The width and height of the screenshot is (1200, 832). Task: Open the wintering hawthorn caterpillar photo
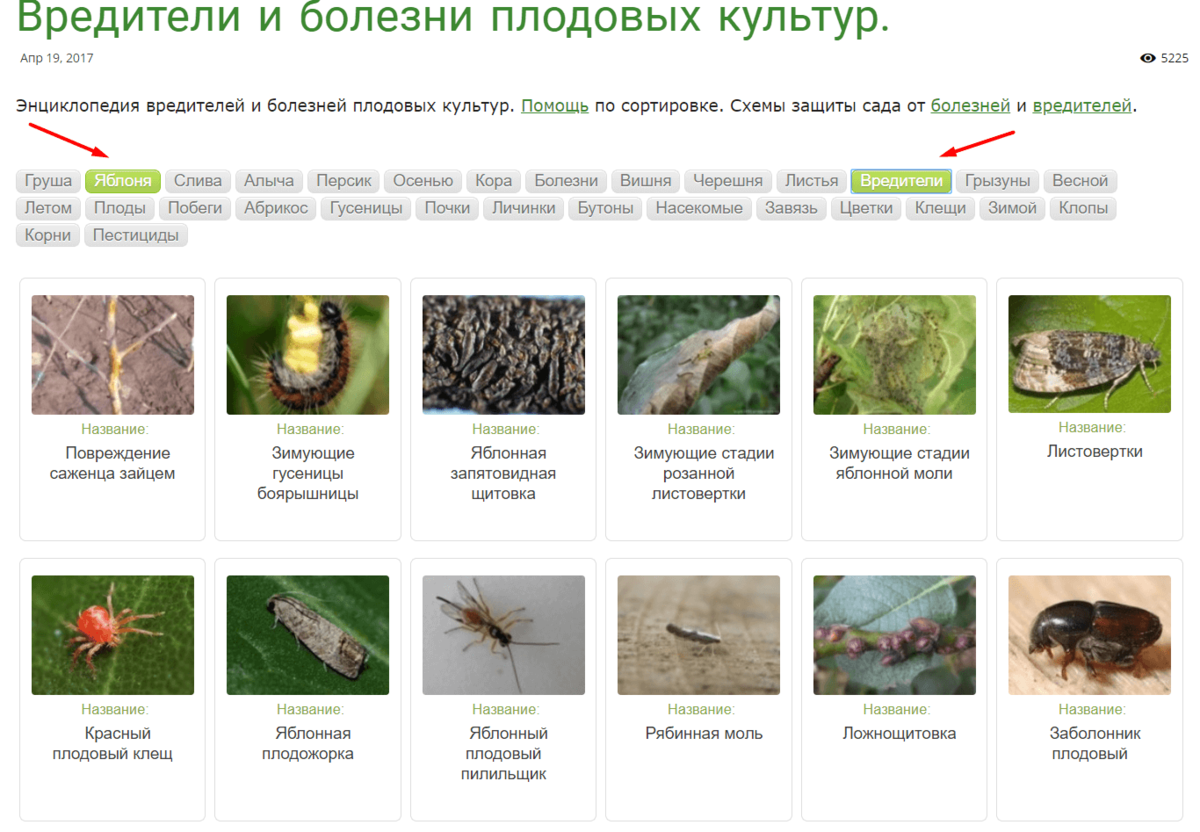click(308, 354)
